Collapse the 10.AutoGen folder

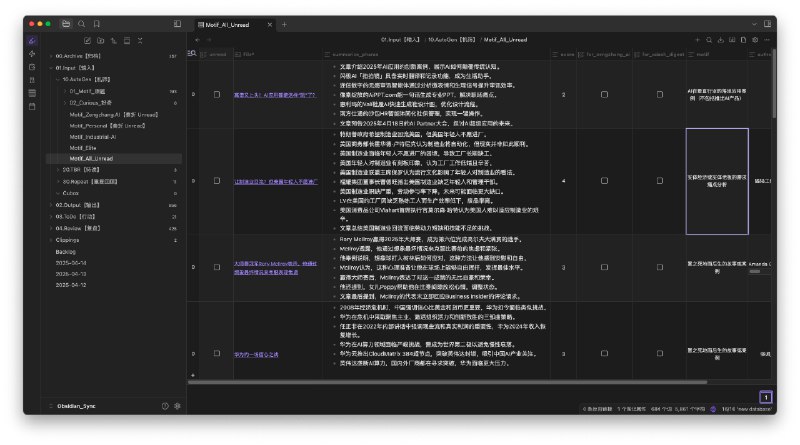[58, 80]
